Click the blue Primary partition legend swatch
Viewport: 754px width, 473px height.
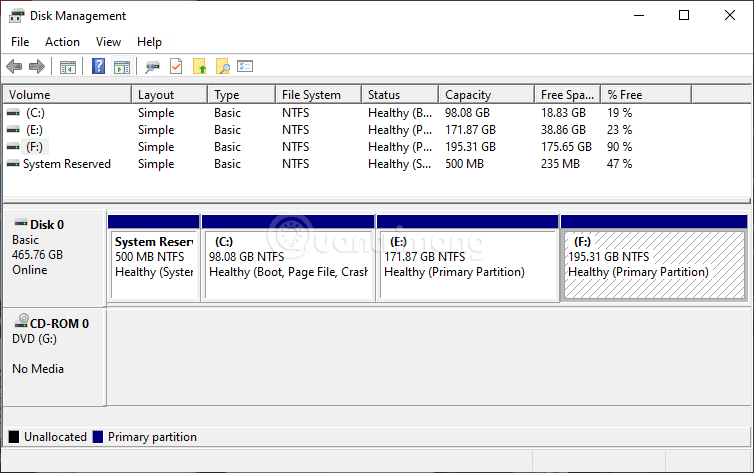(x=97, y=437)
